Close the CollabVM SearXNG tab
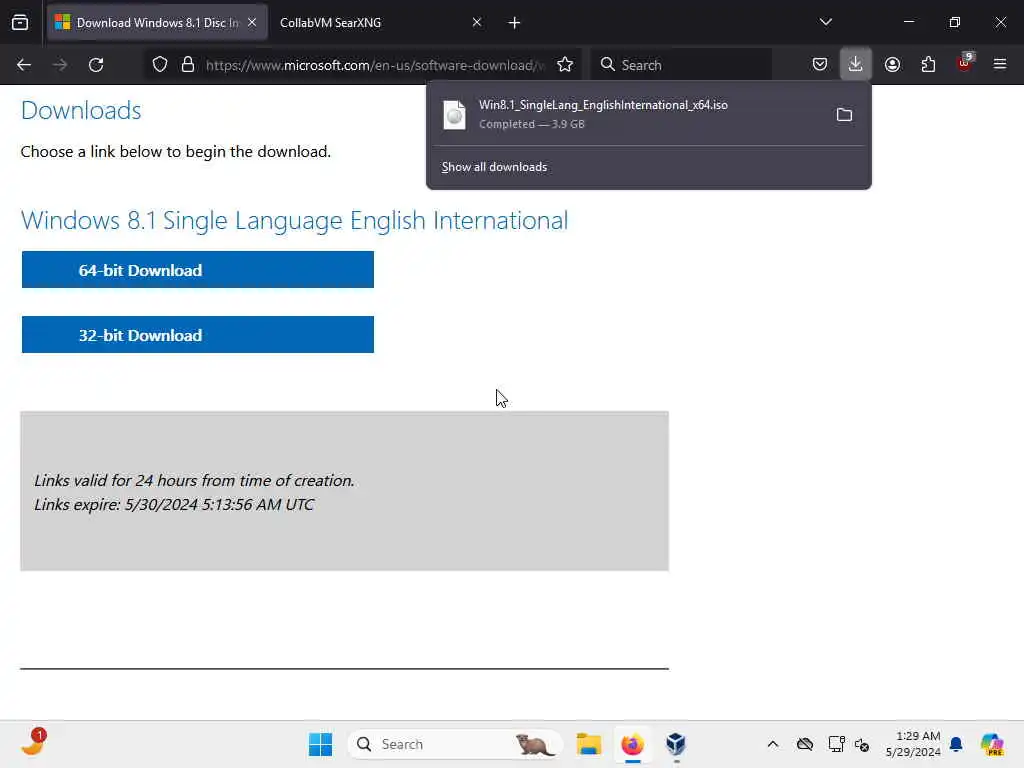 [477, 23]
